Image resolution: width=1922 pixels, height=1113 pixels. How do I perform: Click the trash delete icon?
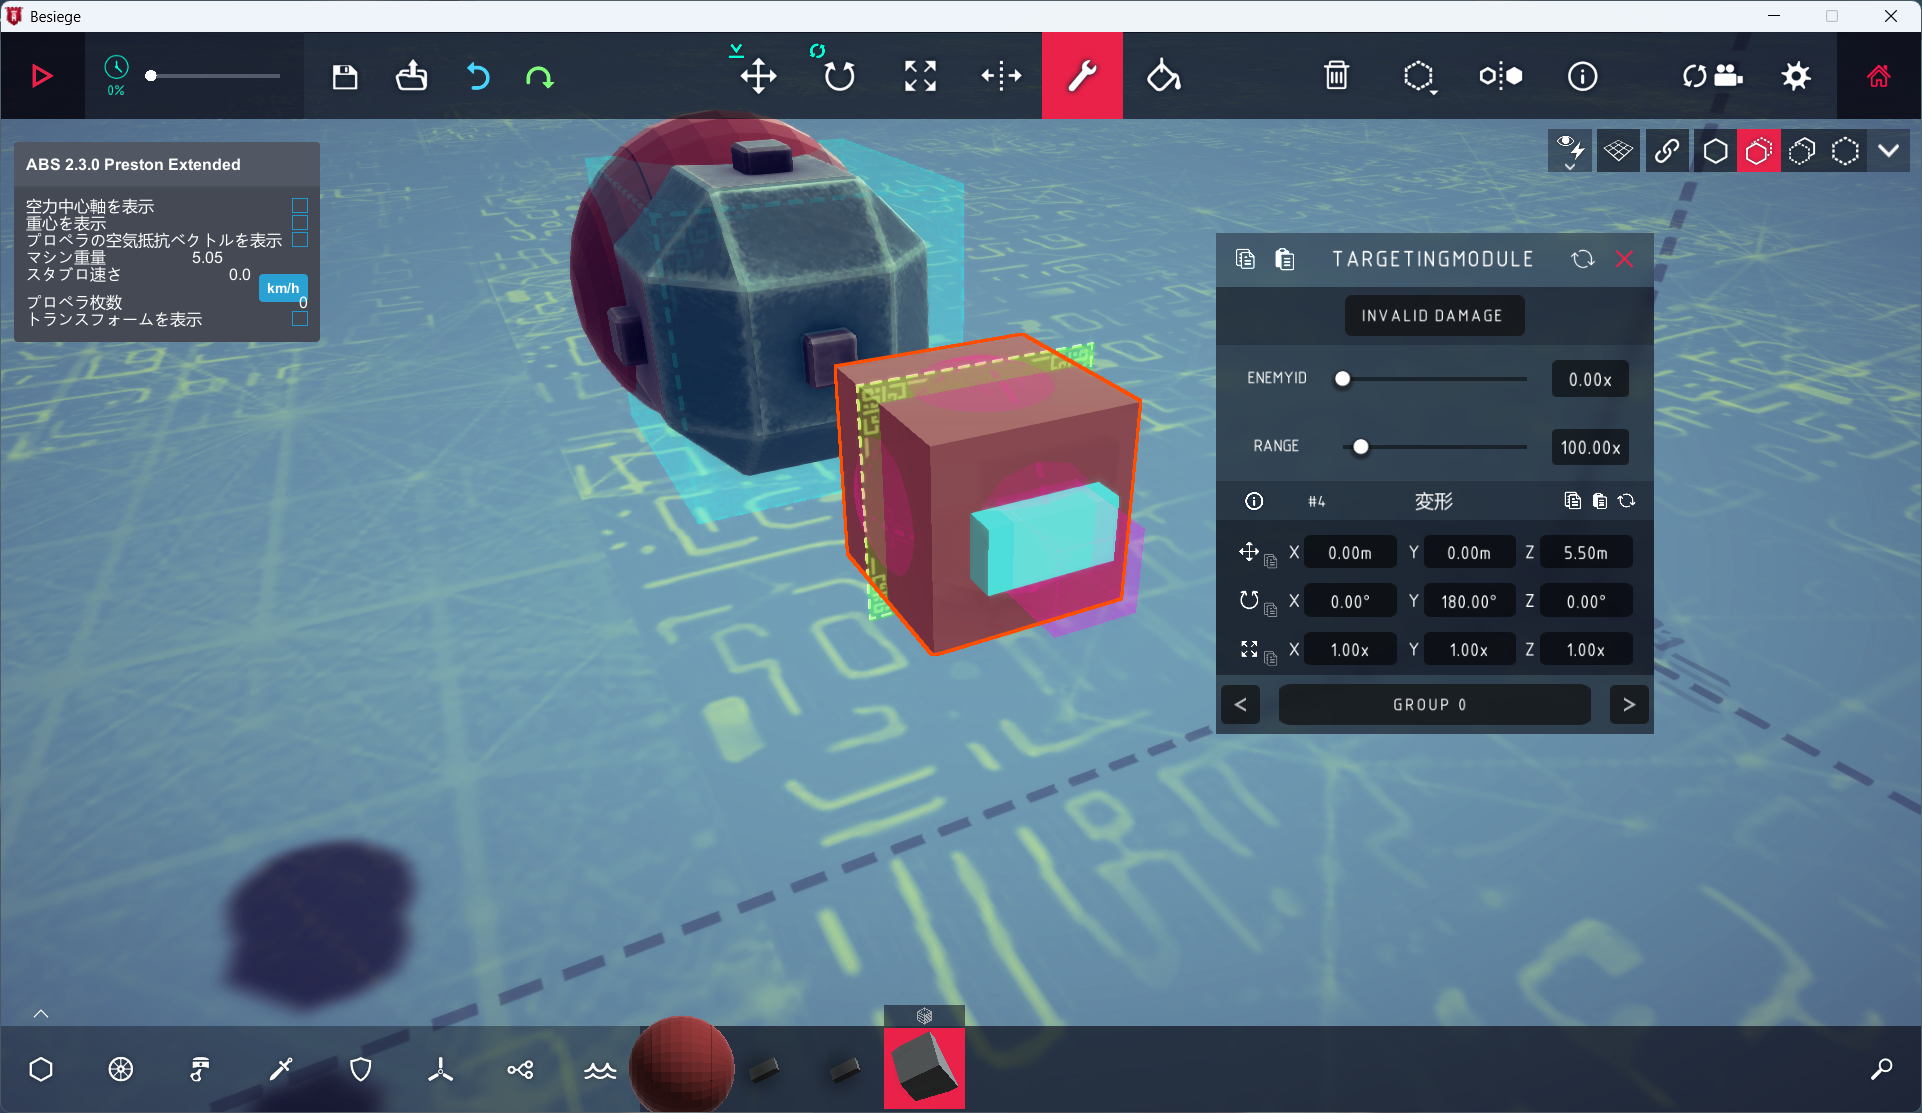1336,76
